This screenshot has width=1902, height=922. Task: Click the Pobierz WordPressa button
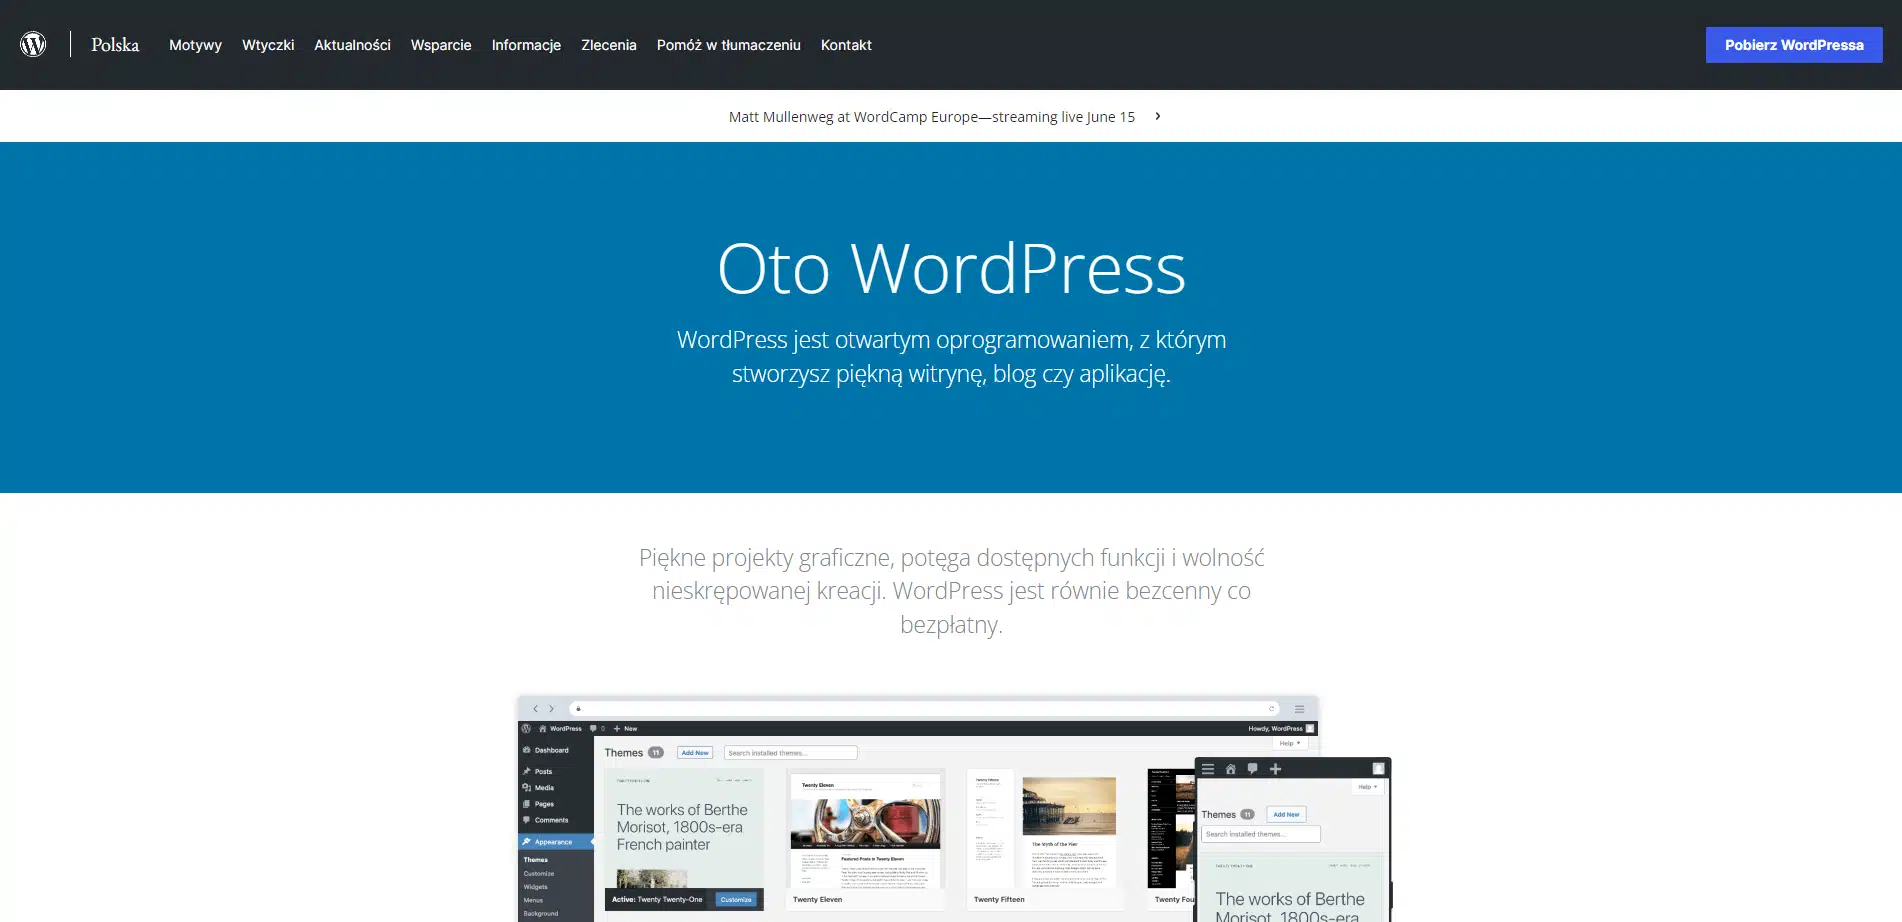point(1794,45)
